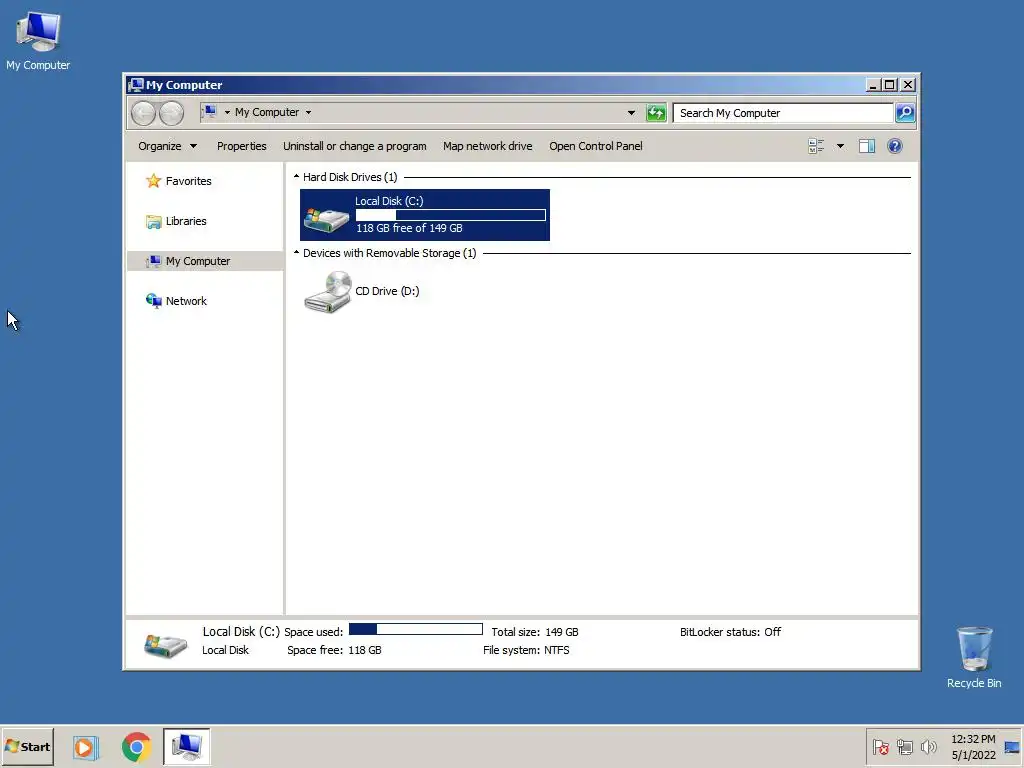This screenshot has height=768, width=1024.
Task: Click Uninstall or change a program
Action: 355,146
